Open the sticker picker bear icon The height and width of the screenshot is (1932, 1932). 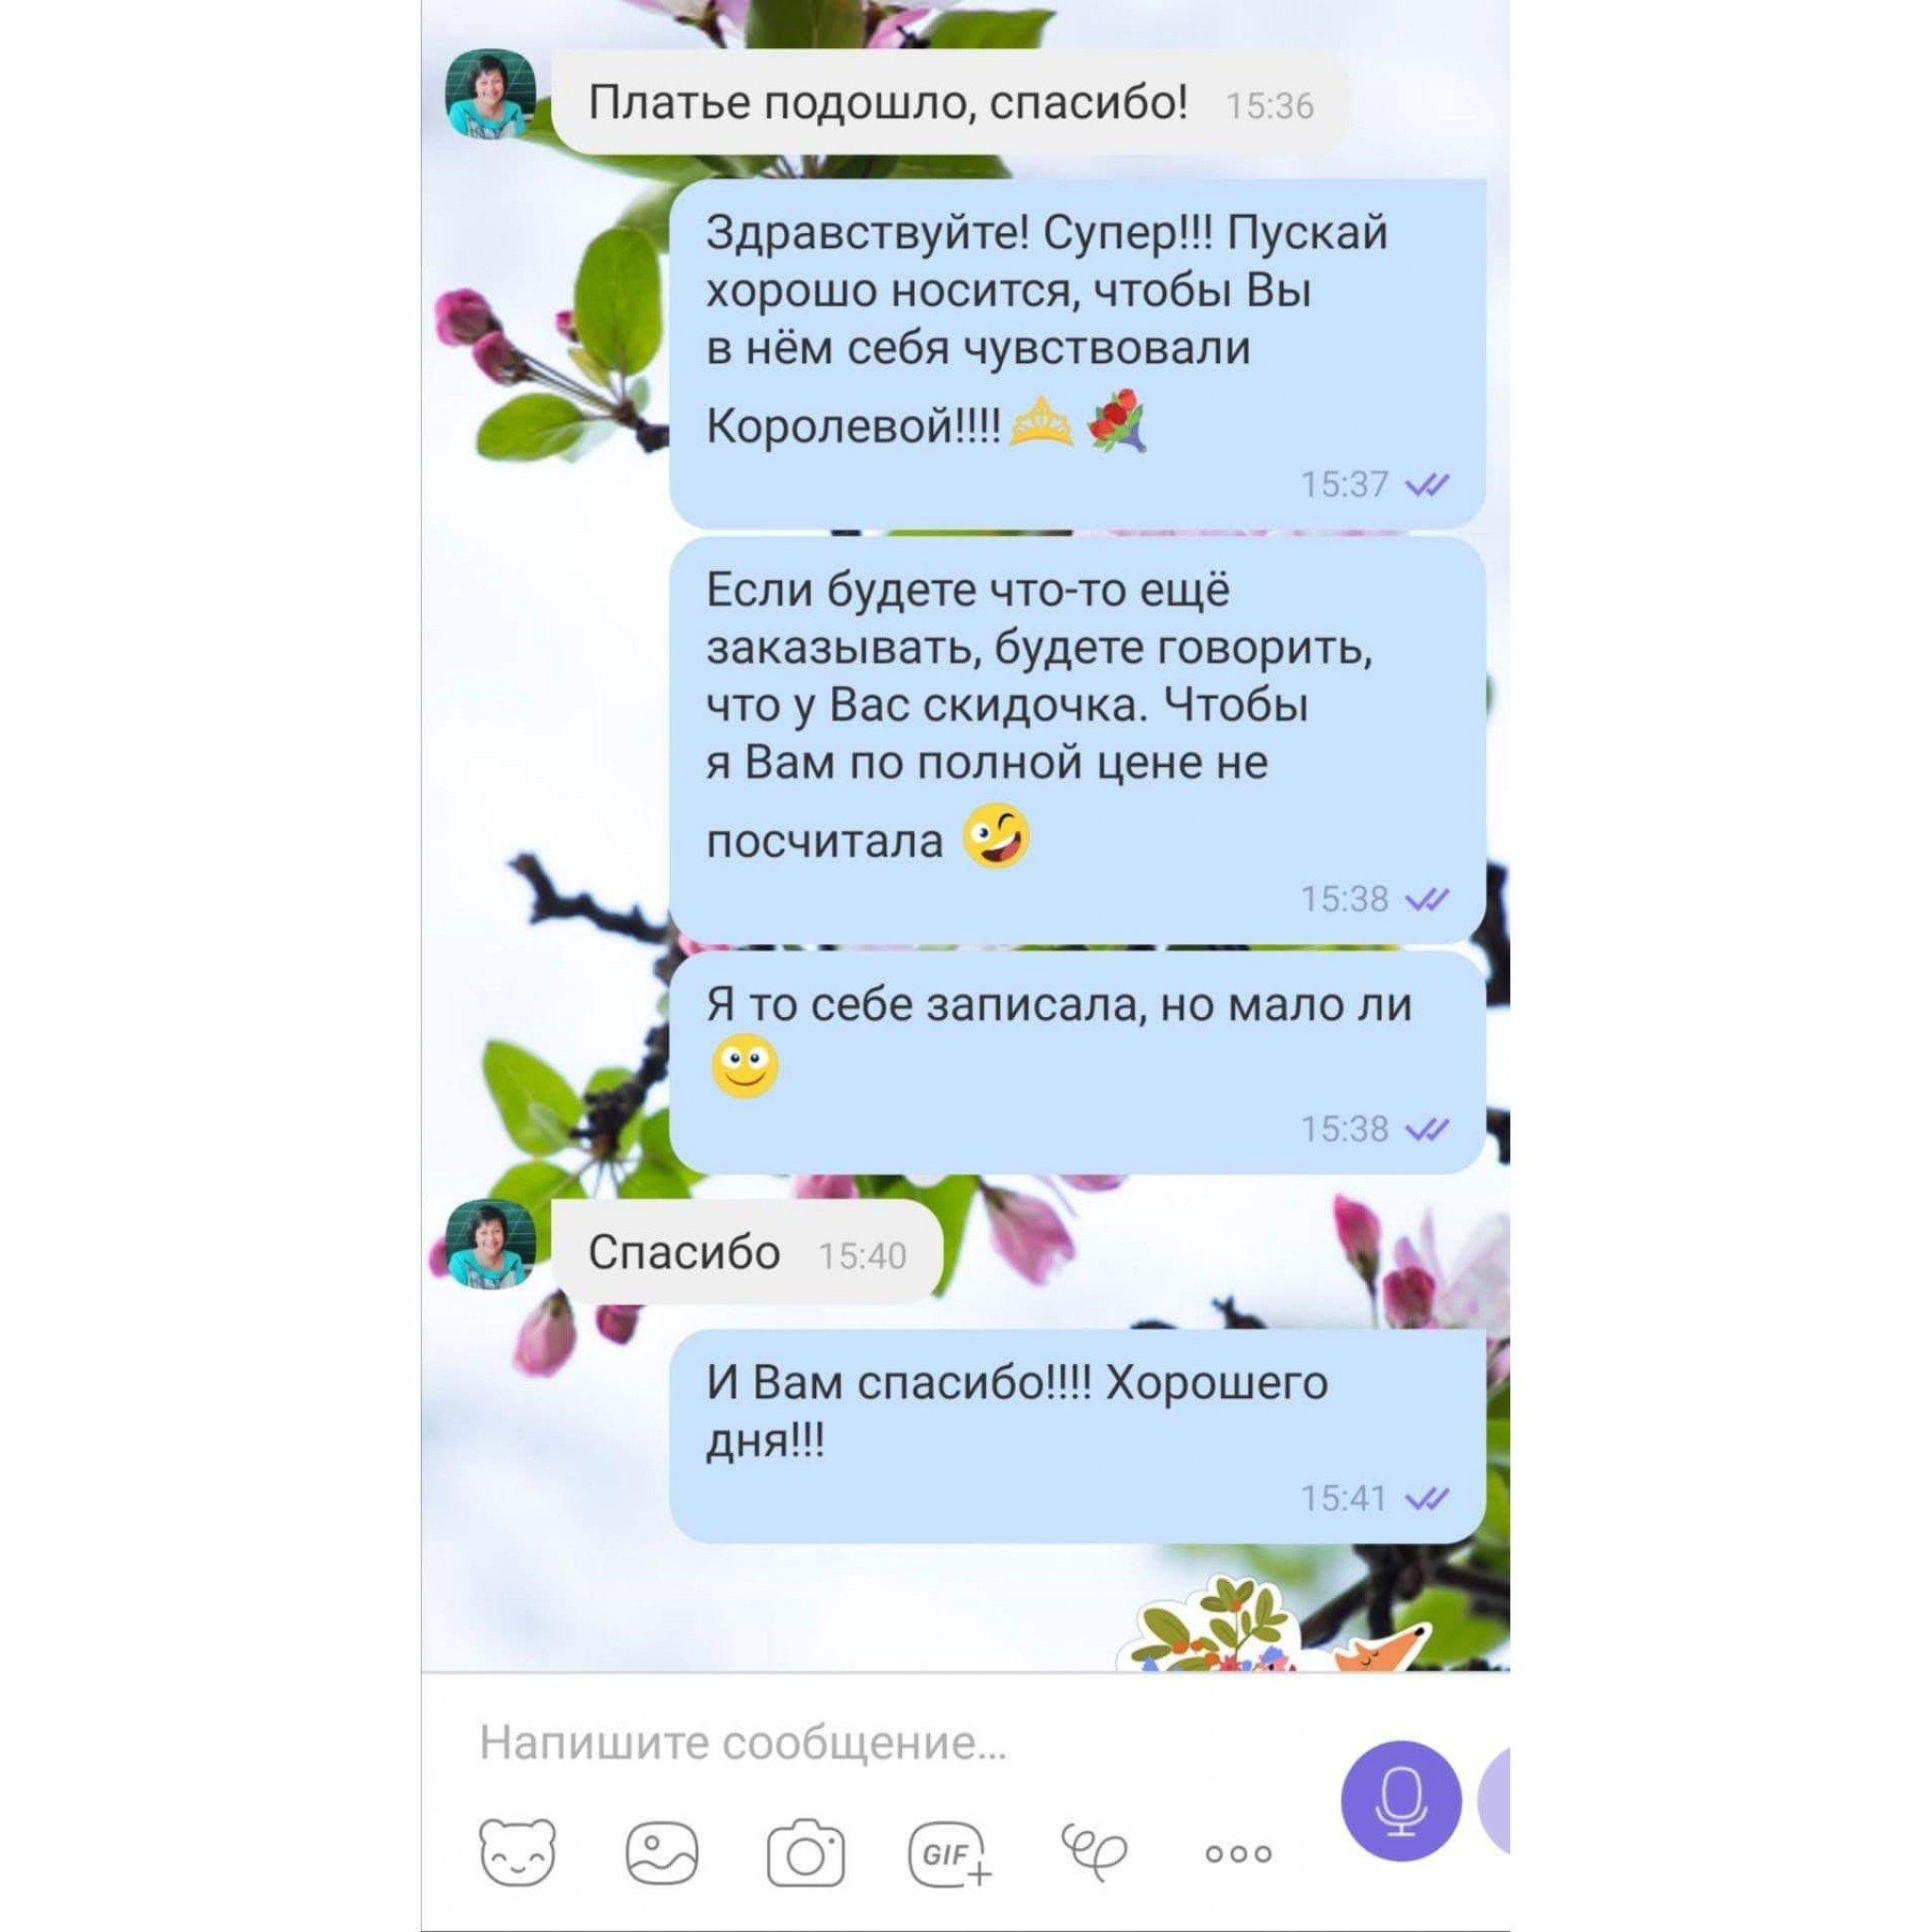(x=517, y=1853)
